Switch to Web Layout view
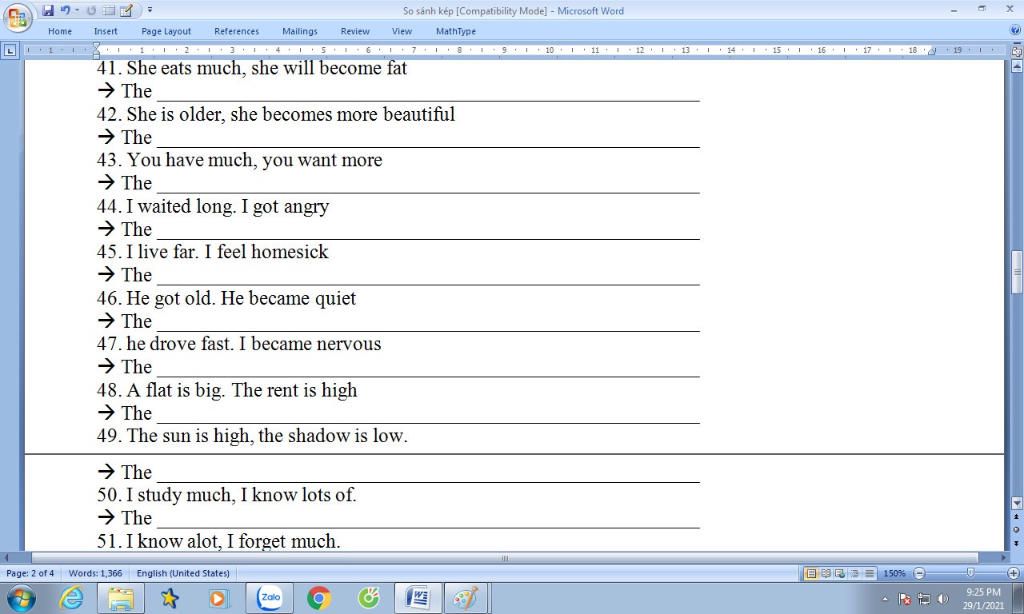The width and height of the screenshot is (1024, 614). point(840,574)
